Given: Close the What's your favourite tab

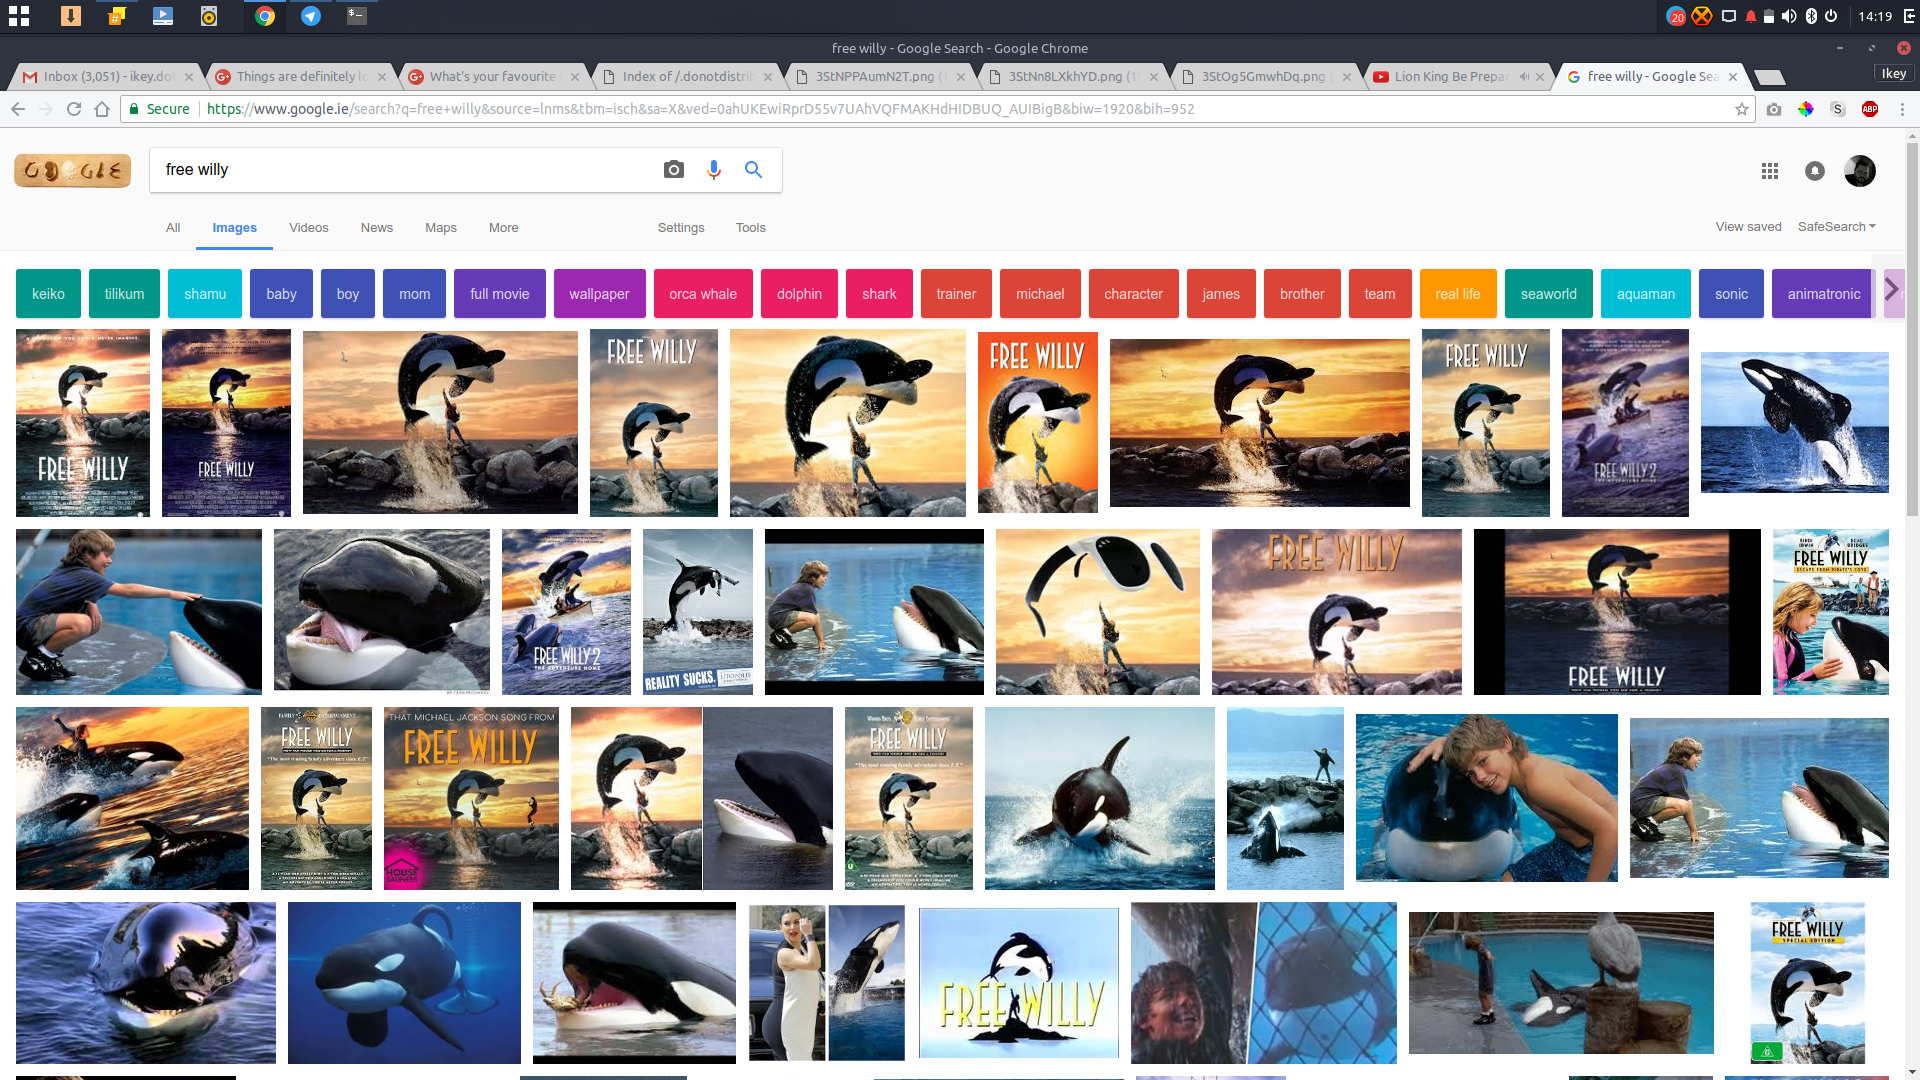Looking at the screenshot, I should [x=575, y=77].
